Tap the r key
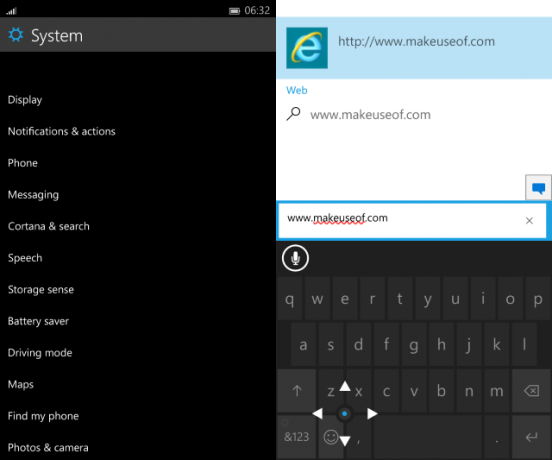This screenshot has height=460, width=552. pyautogui.click(x=372, y=299)
